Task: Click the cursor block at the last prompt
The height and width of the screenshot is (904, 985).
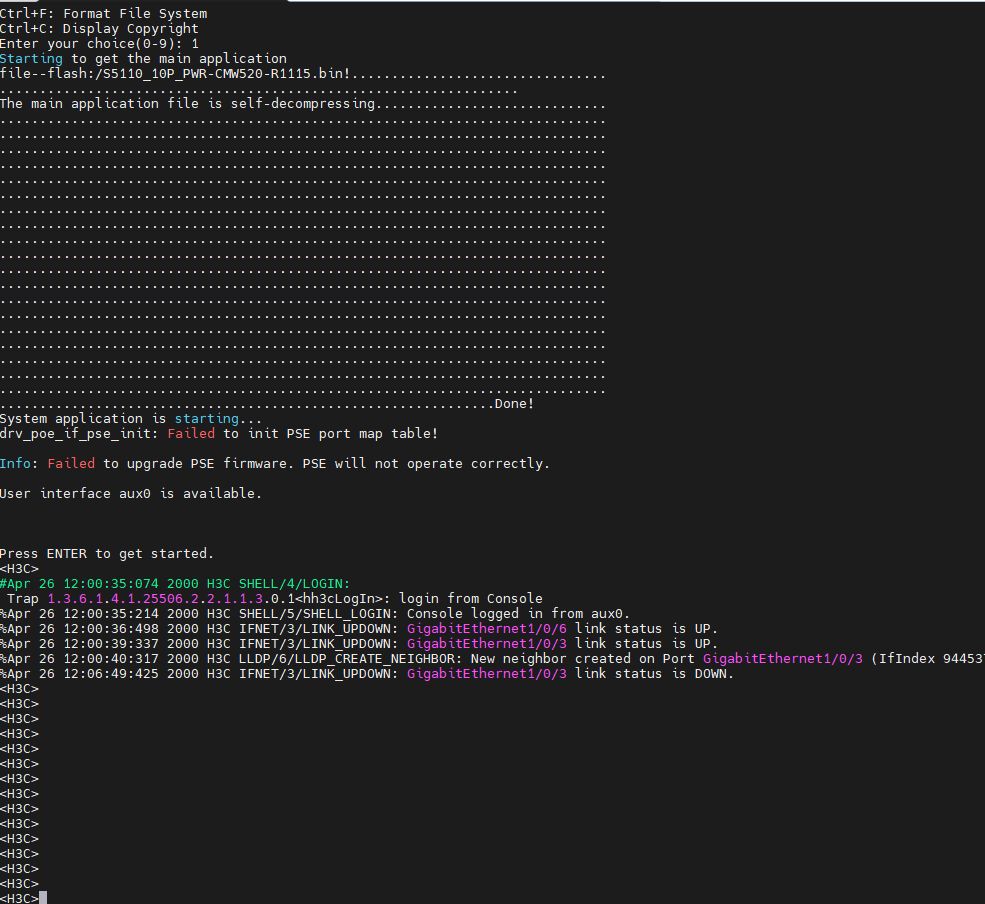Action: click(43, 898)
